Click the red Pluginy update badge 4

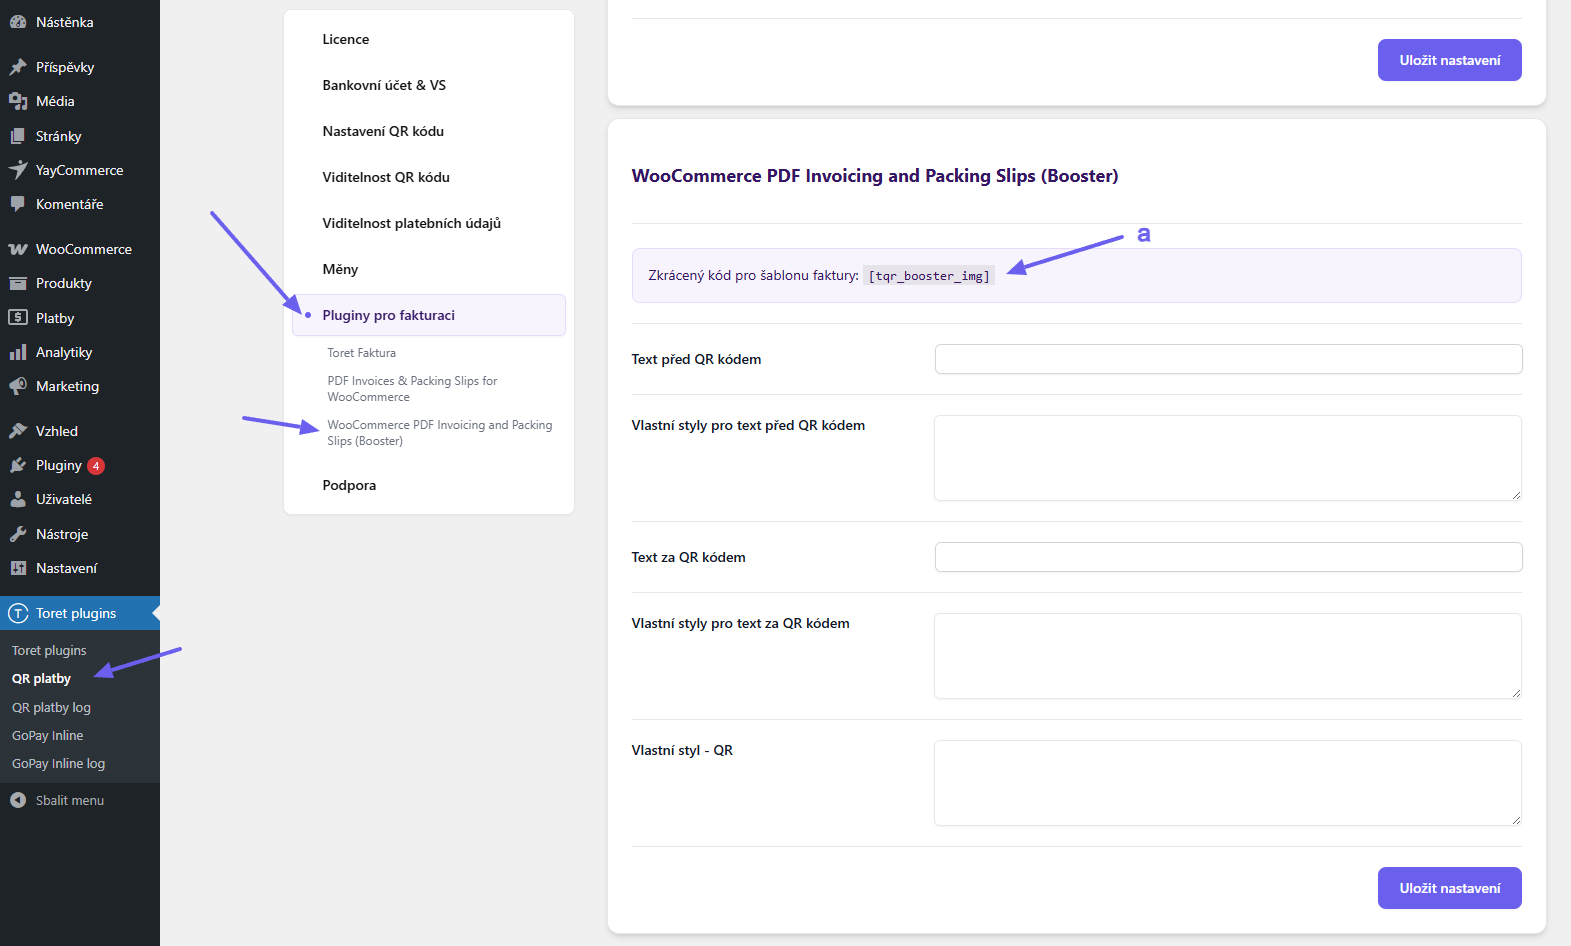(x=96, y=466)
